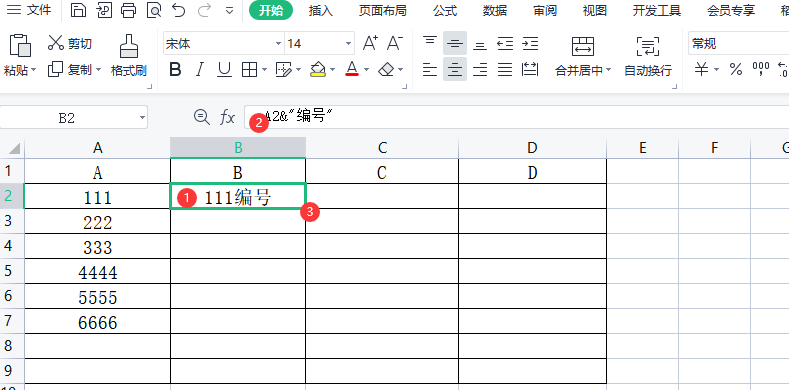The height and width of the screenshot is (390, 789).
Task: Click cell containing 4444
Action: click(x=98, y=272)
